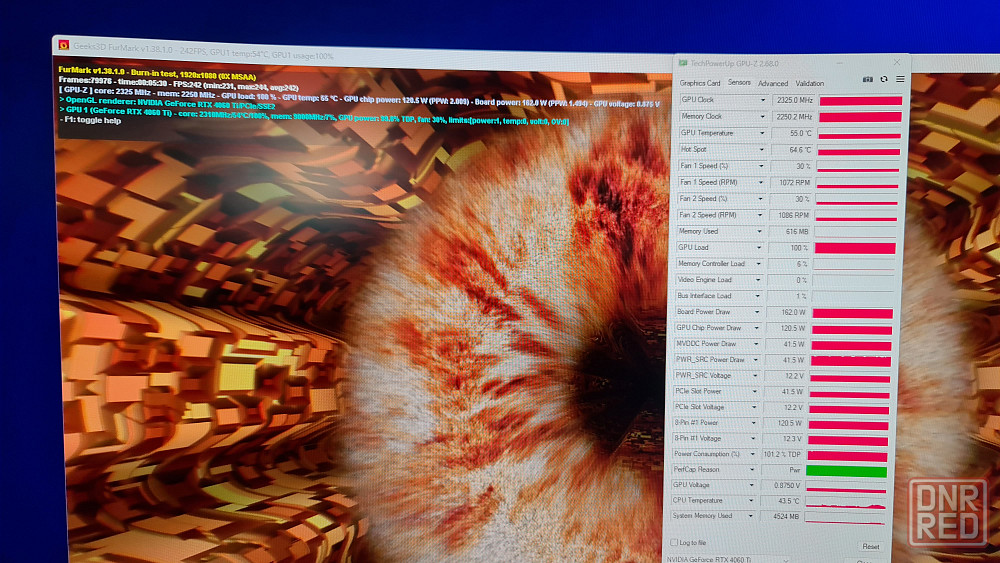Image resolution: width=1000 pixels, height=563 pixels.
Task: Click the Hot Spot value field
Action: pos(790,150)
